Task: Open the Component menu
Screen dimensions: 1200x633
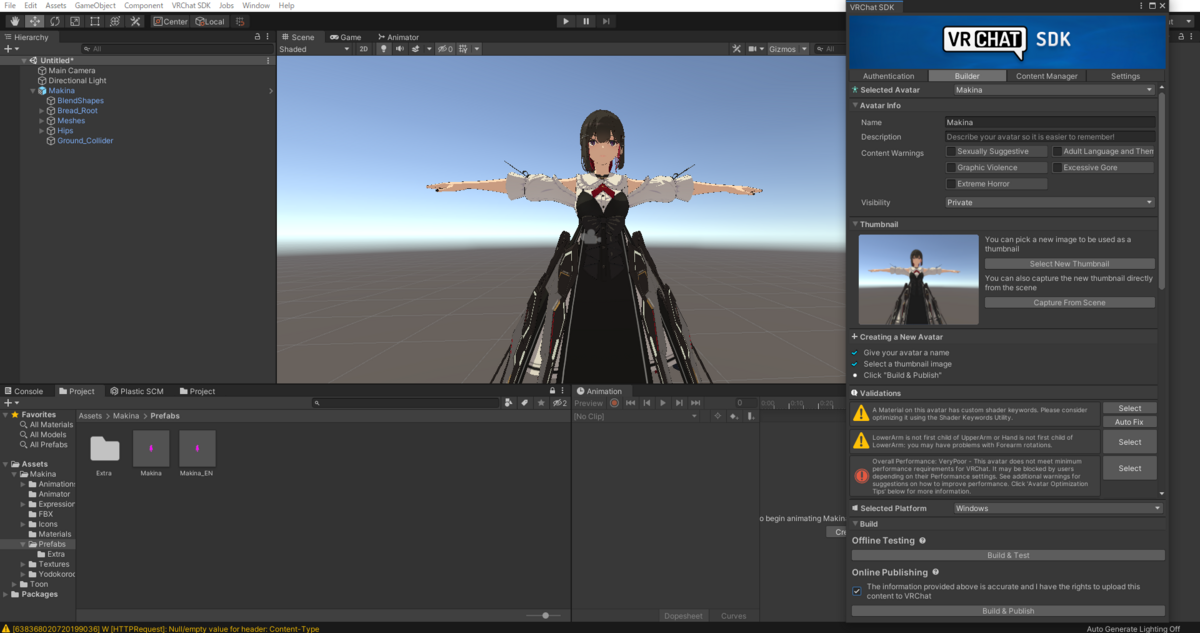Action: click(143, 6)
